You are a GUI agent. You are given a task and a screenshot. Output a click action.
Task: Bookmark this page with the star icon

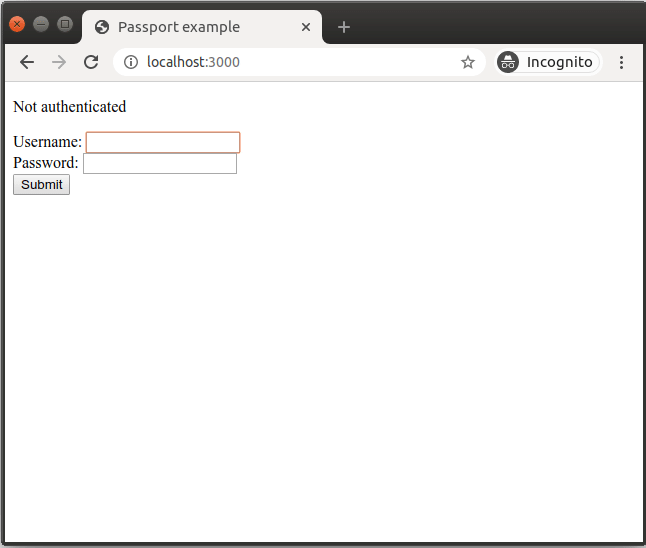coord(467,62)
